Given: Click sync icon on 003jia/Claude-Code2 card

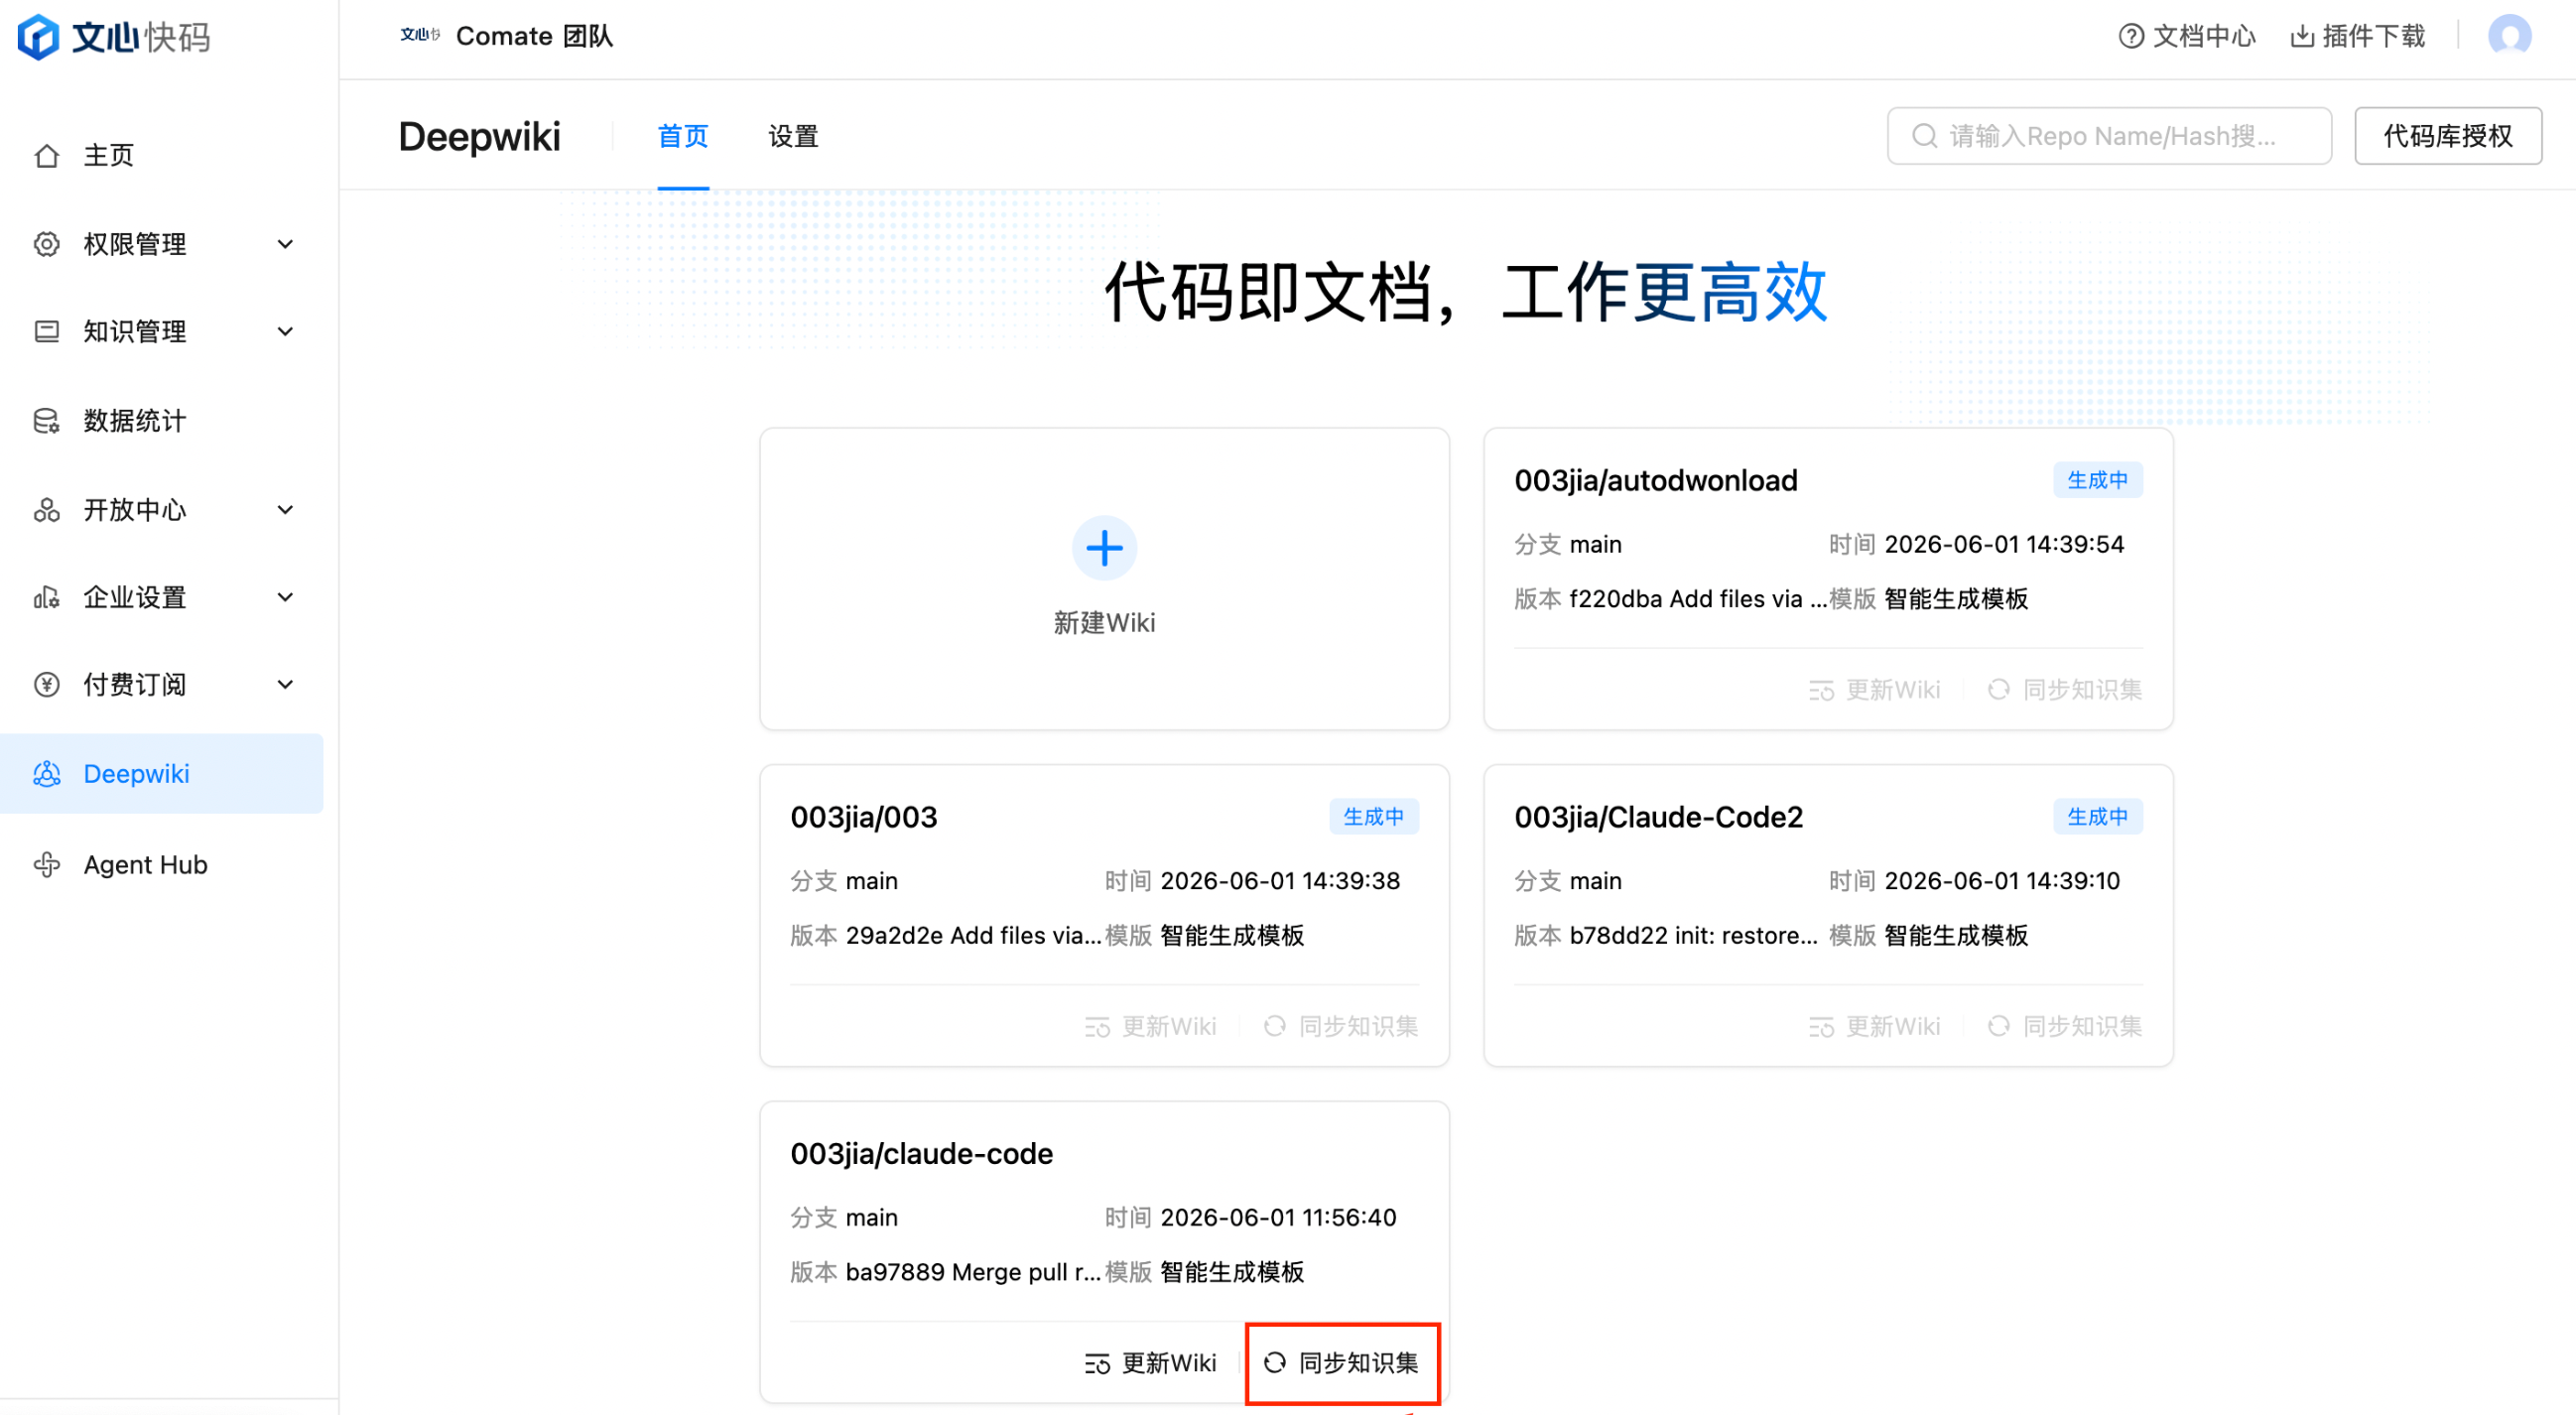Looking at the screenshot, I should (x=1998, y=1027).
